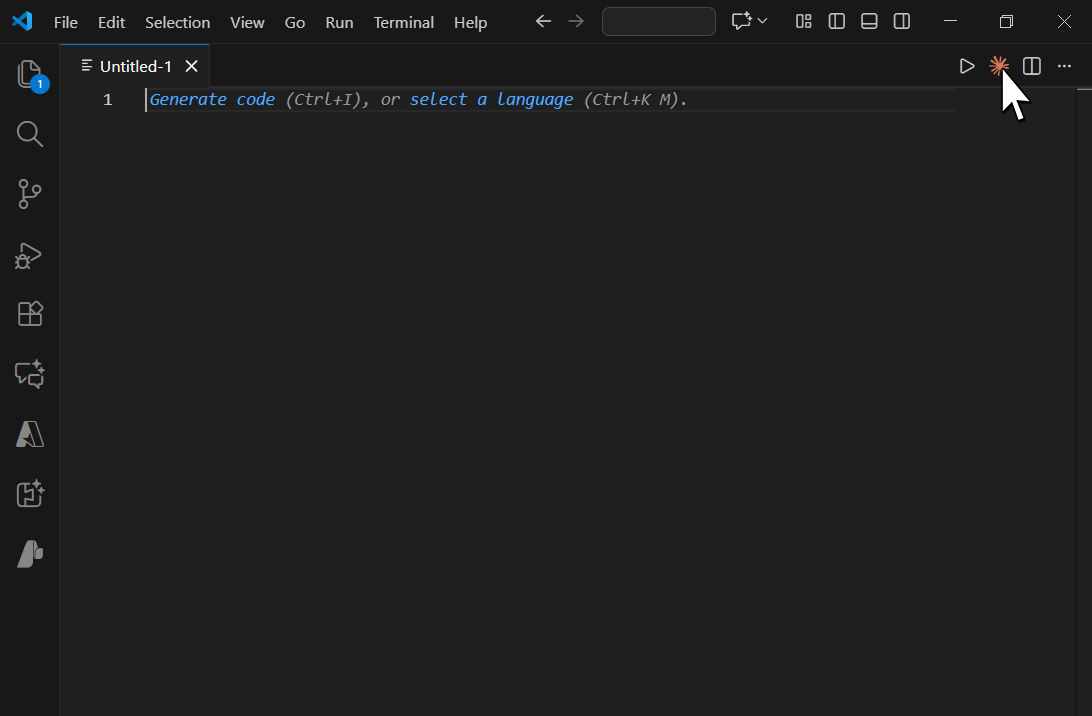Viewport: 1092px width, 716px height.
Task: Expand the chat dropdown arrow in the title bar
Action: pyautogui.click(x=763, y=22)
